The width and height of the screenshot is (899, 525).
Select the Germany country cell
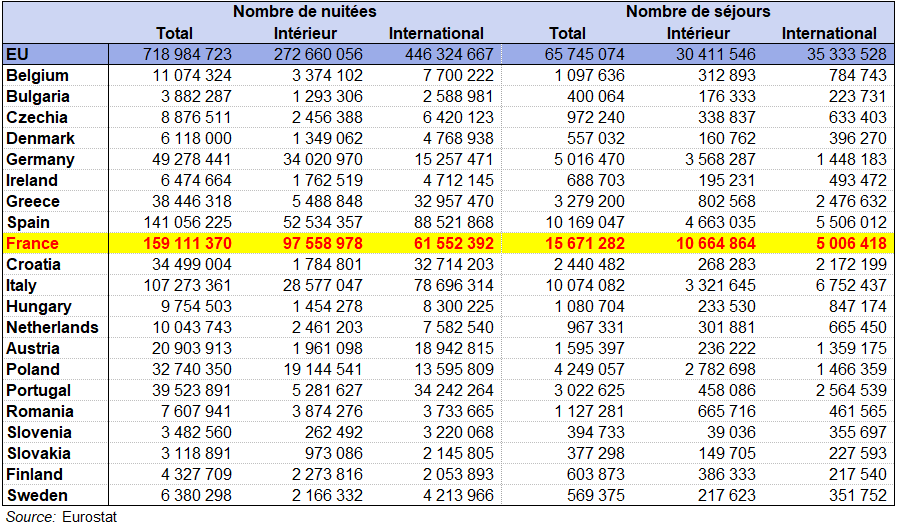tap(40, 160)
